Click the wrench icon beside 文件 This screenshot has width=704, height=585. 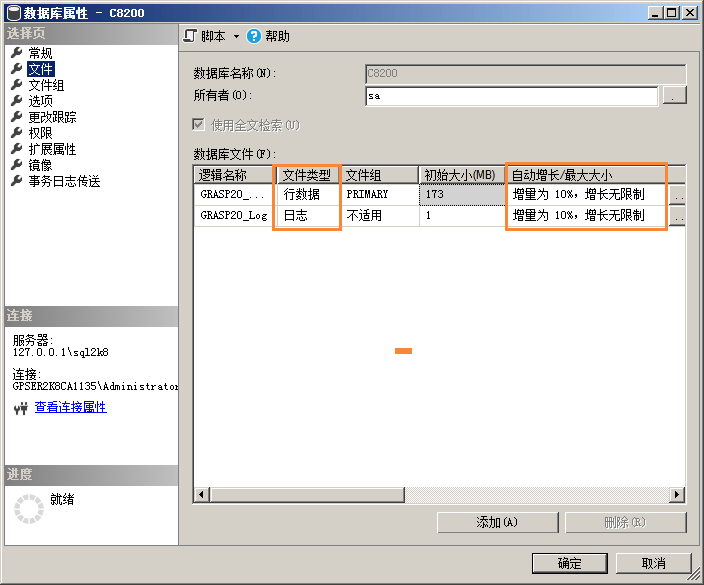coord(17,69)
